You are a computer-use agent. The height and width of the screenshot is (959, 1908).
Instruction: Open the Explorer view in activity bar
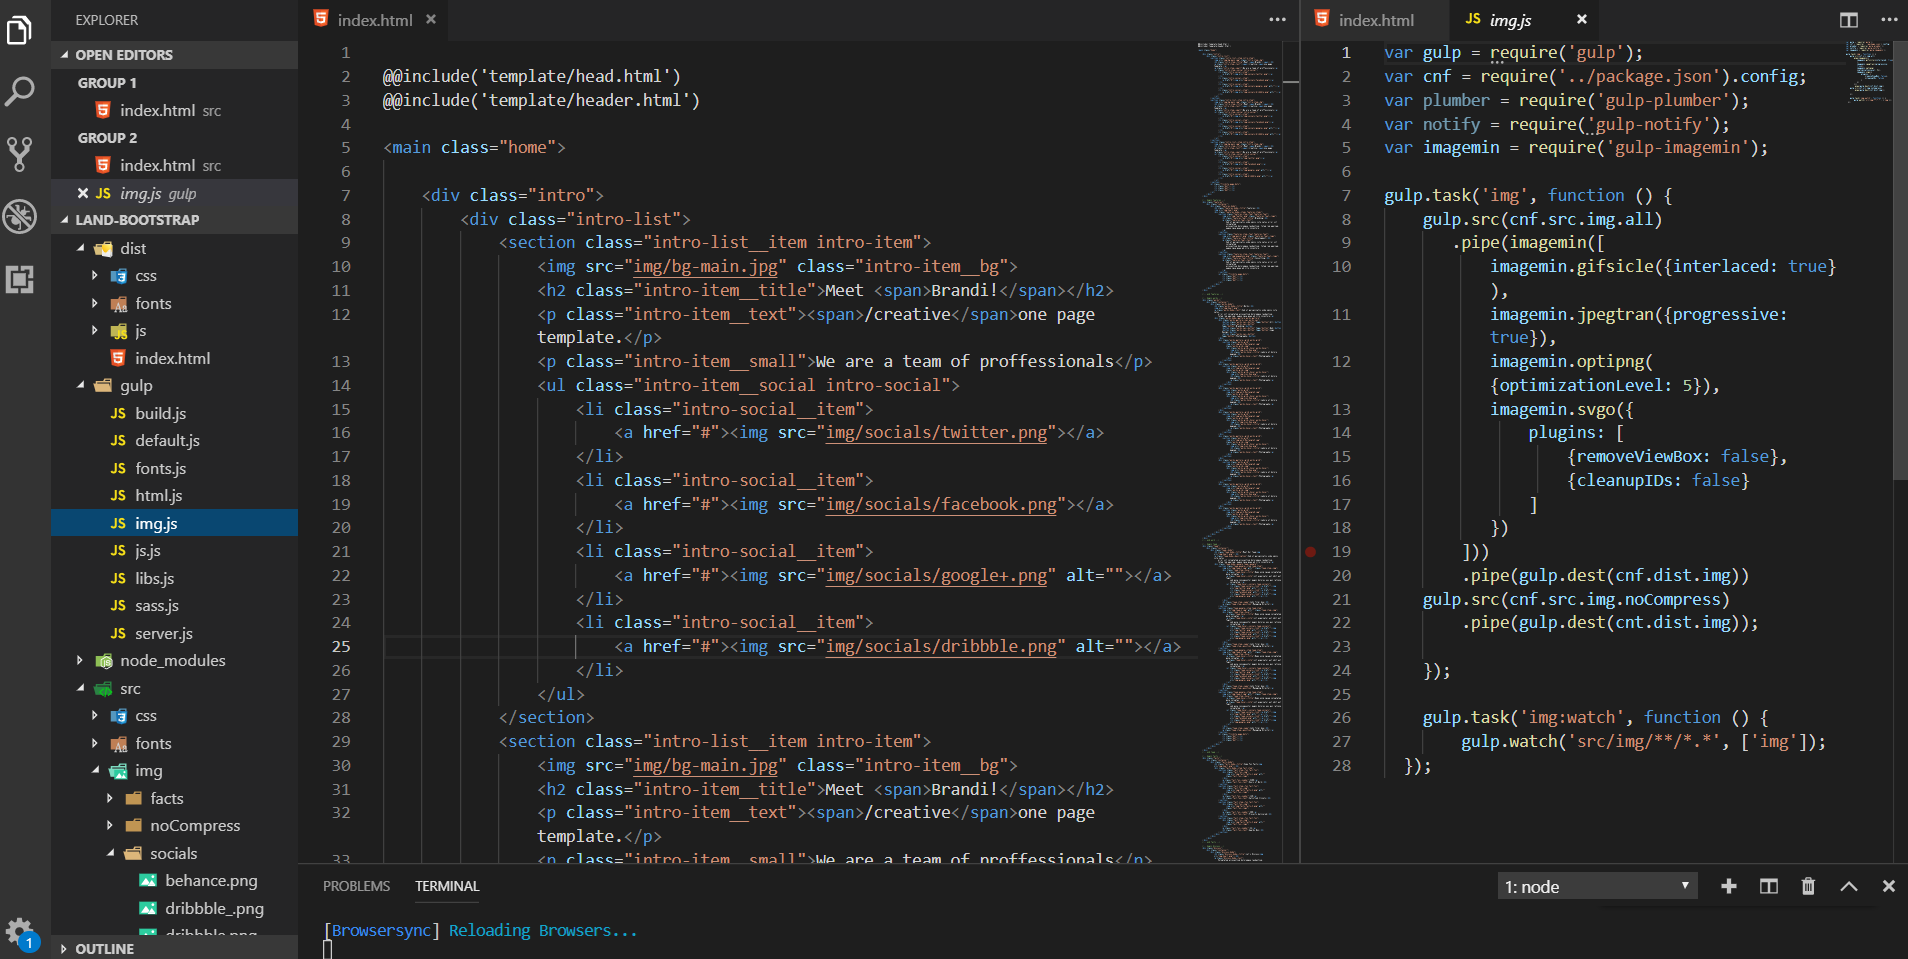[x=20, y=30]
